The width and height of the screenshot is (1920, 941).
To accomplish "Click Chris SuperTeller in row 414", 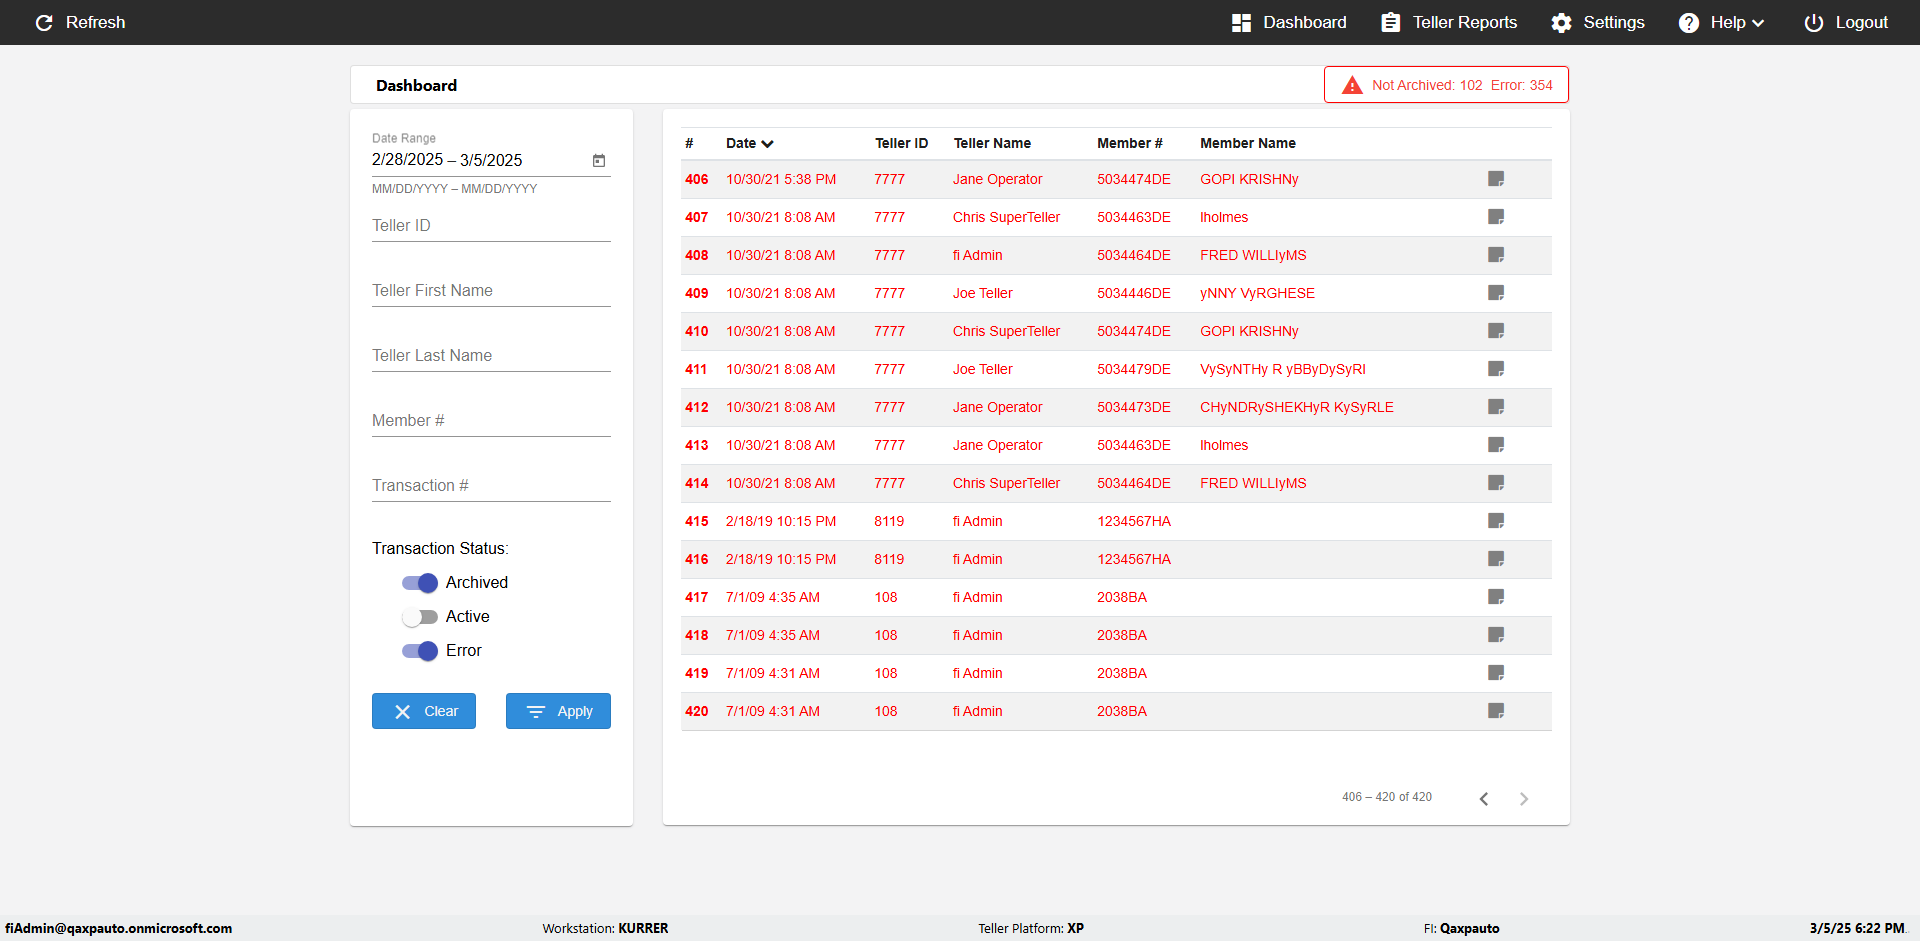I will click(1006, 483).
